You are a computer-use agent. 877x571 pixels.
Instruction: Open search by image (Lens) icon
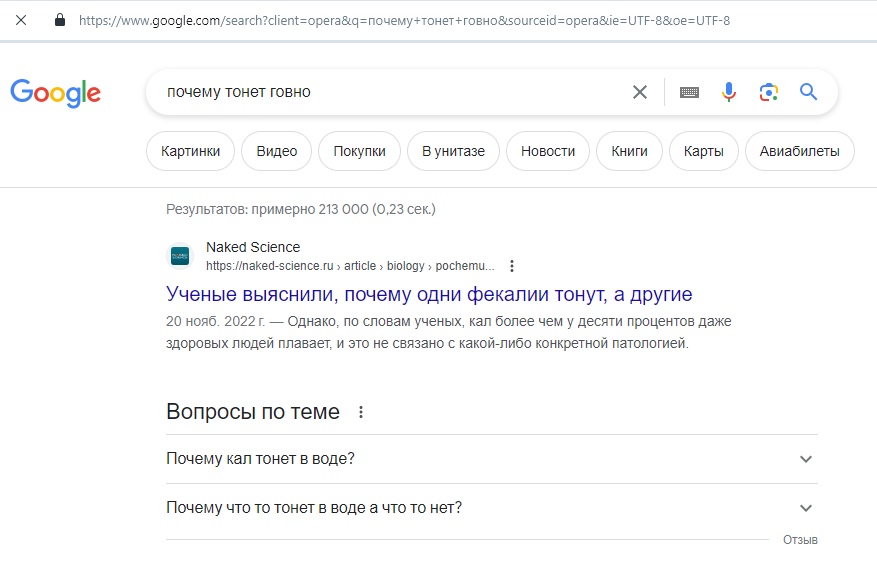pos(768,92)
